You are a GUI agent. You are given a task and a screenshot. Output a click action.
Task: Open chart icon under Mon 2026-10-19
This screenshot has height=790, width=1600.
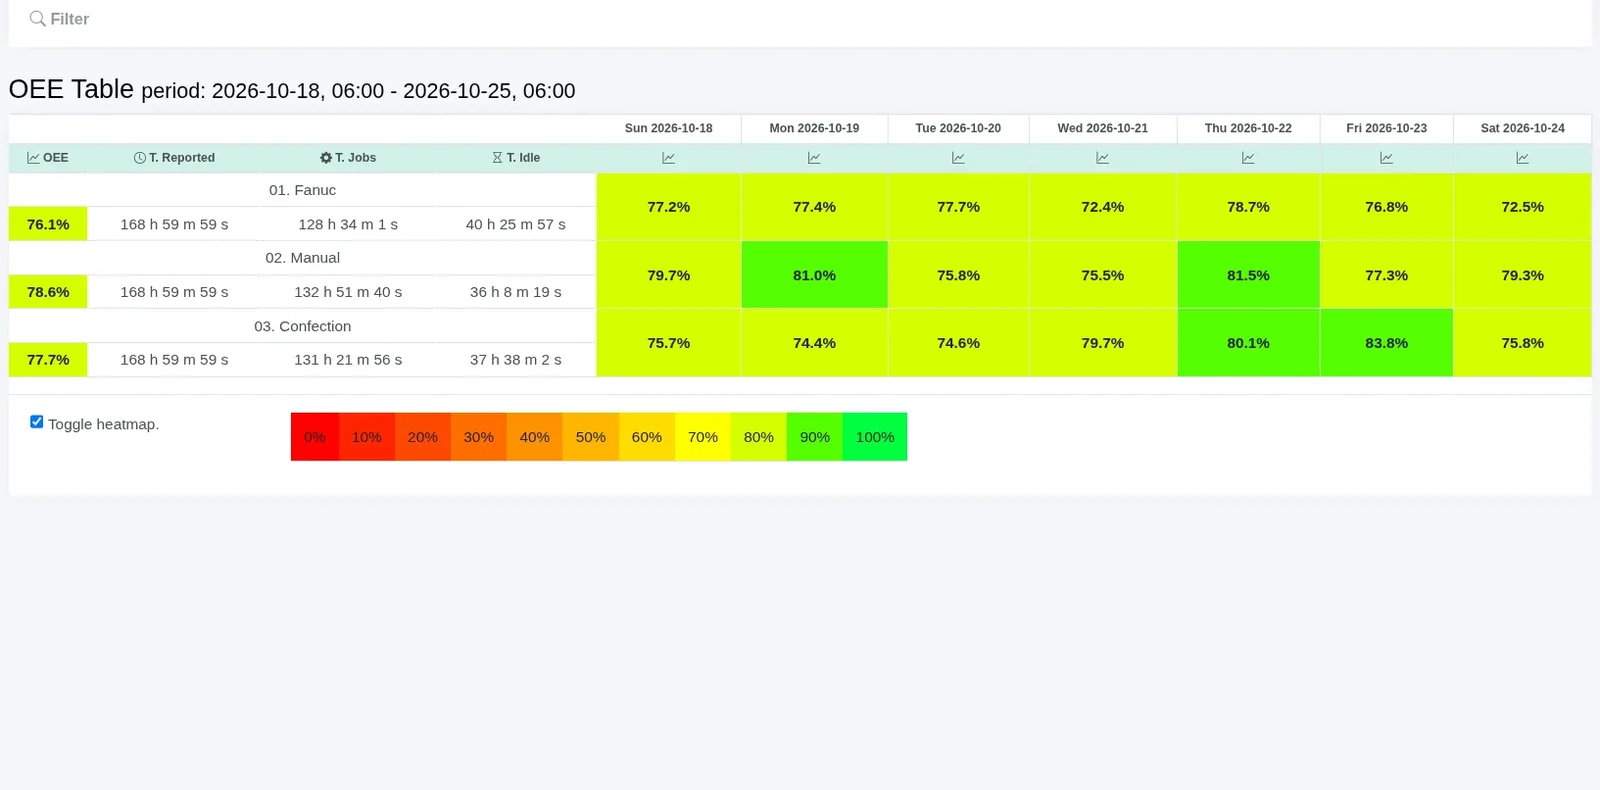coord(814,158)
